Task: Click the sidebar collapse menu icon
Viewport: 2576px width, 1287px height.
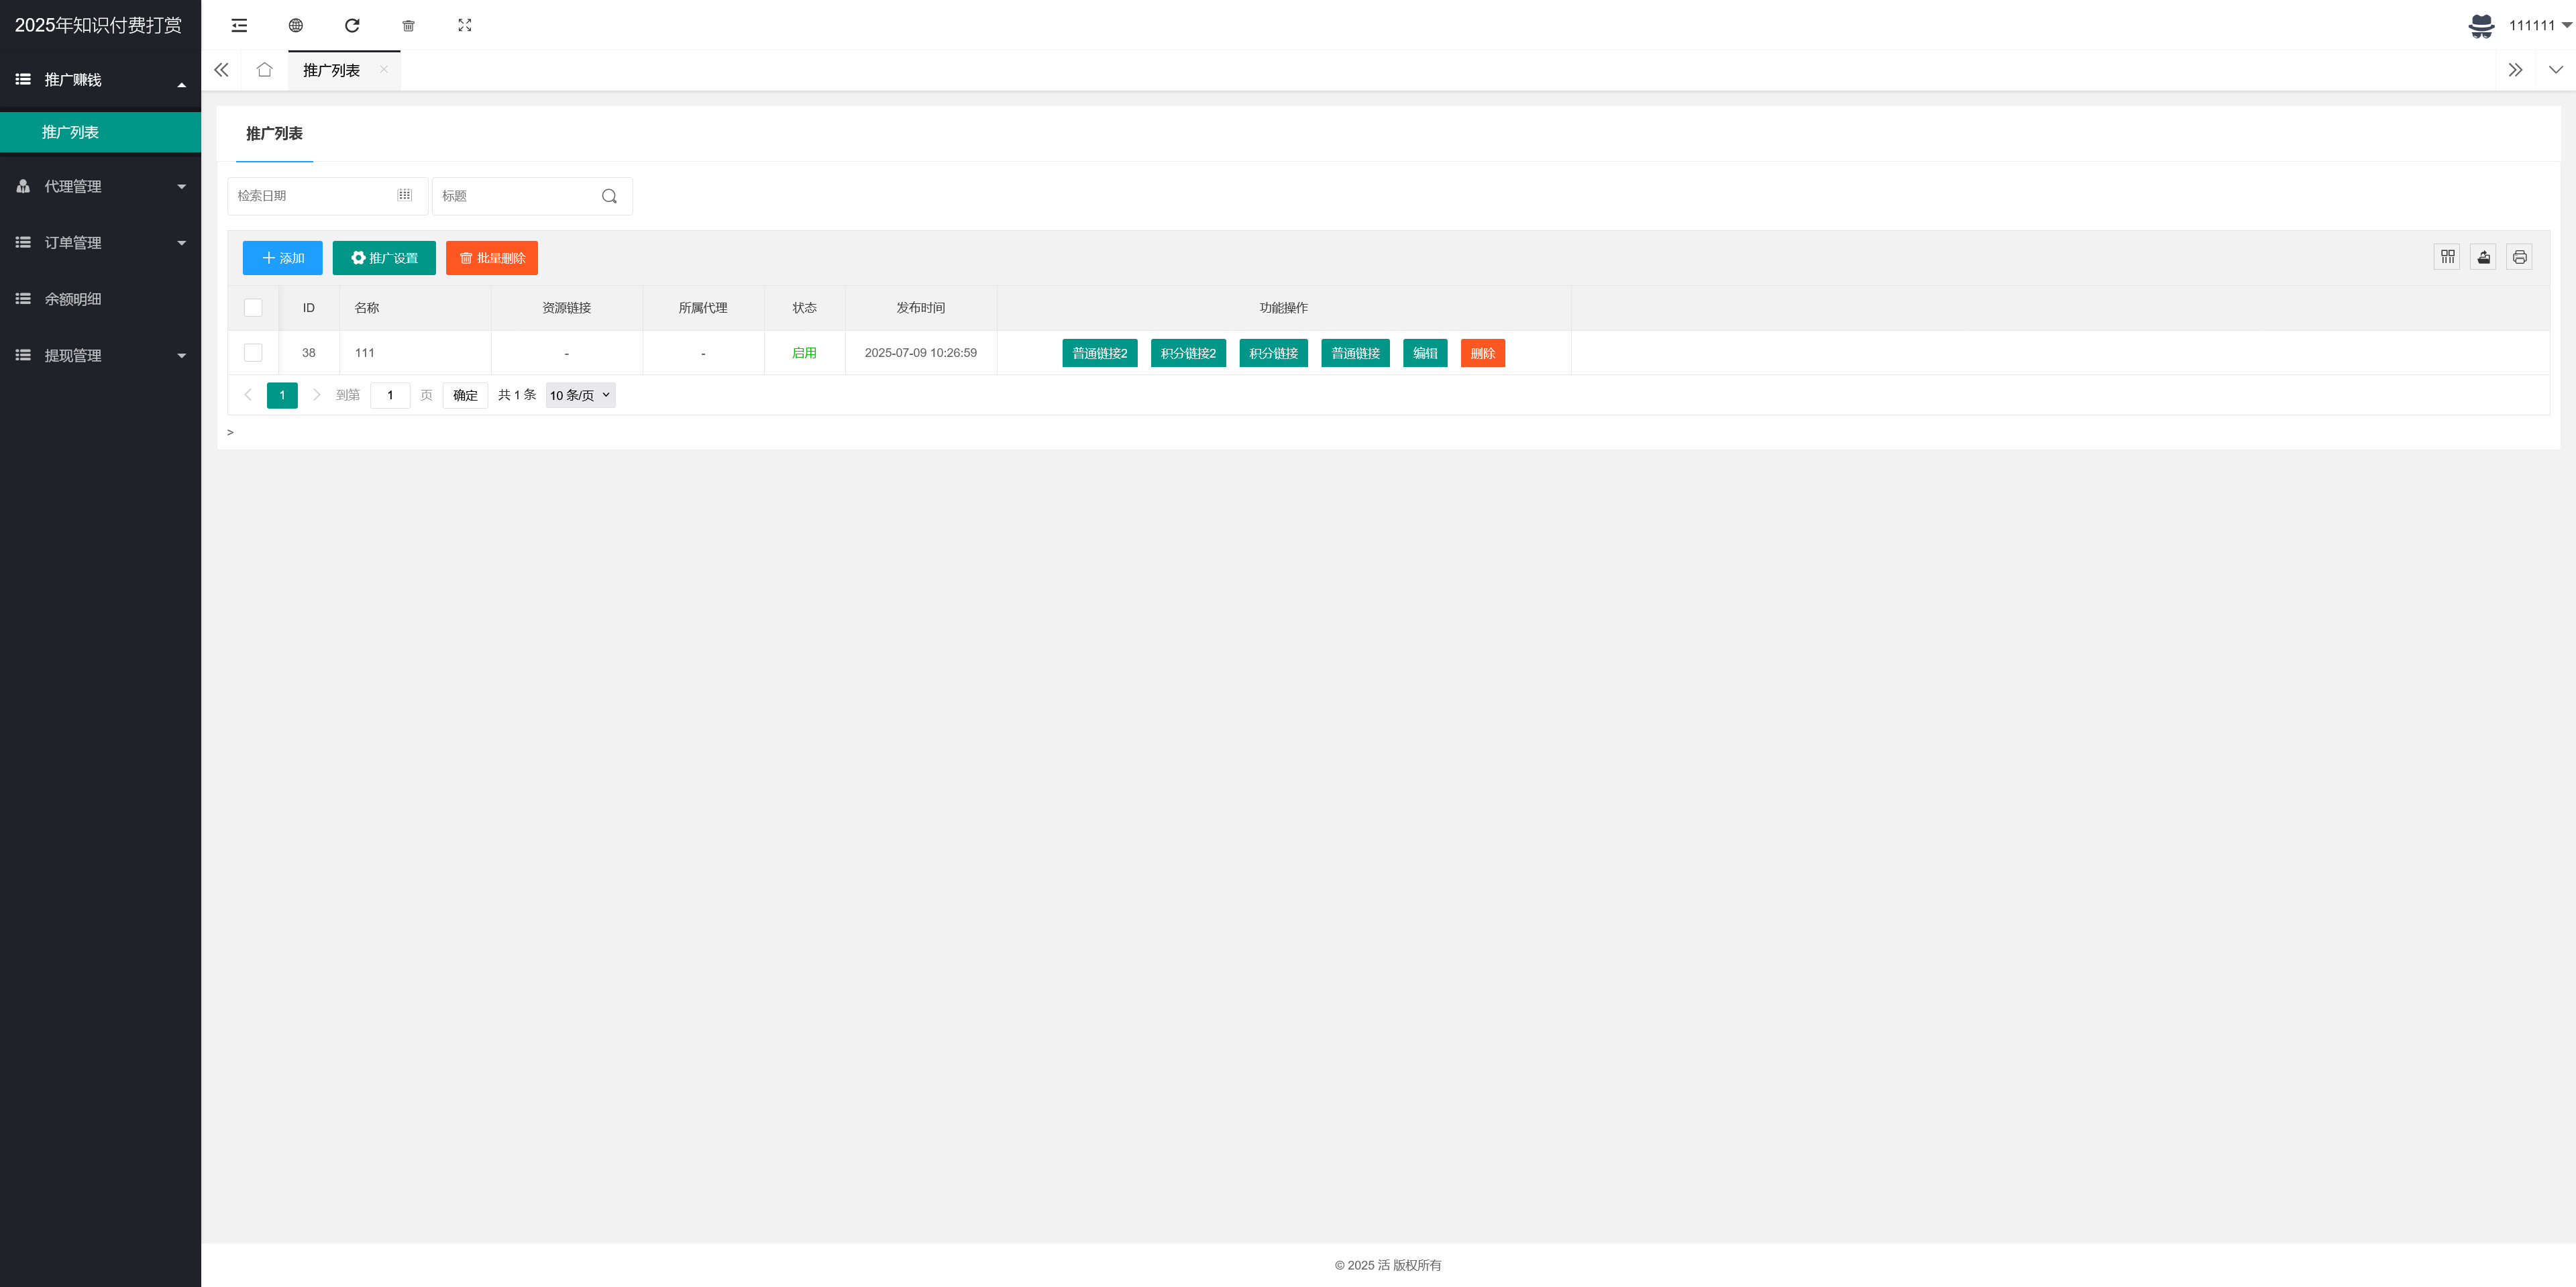Action: [x=239, y=25]
